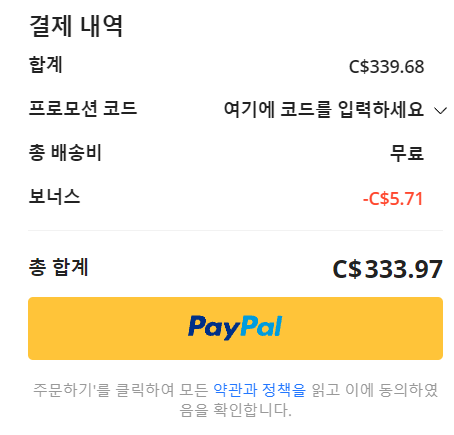Select the red -C$5.71 bonus discount
454x435 pixels.
(x=393, y=199)
